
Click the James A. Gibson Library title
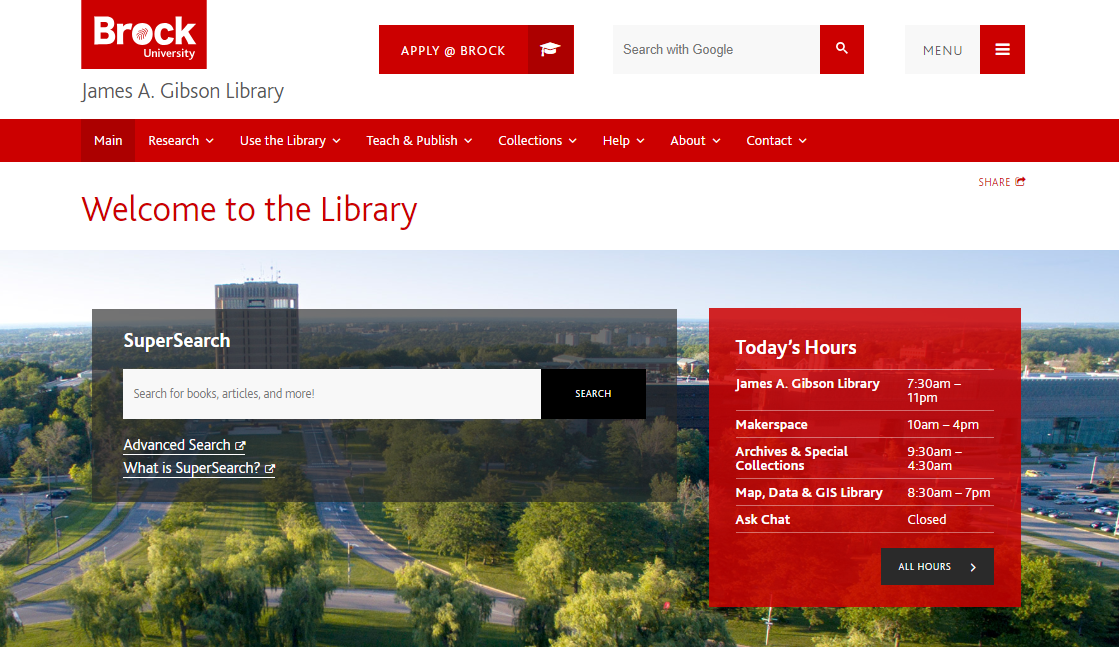(x=182, y=91)
